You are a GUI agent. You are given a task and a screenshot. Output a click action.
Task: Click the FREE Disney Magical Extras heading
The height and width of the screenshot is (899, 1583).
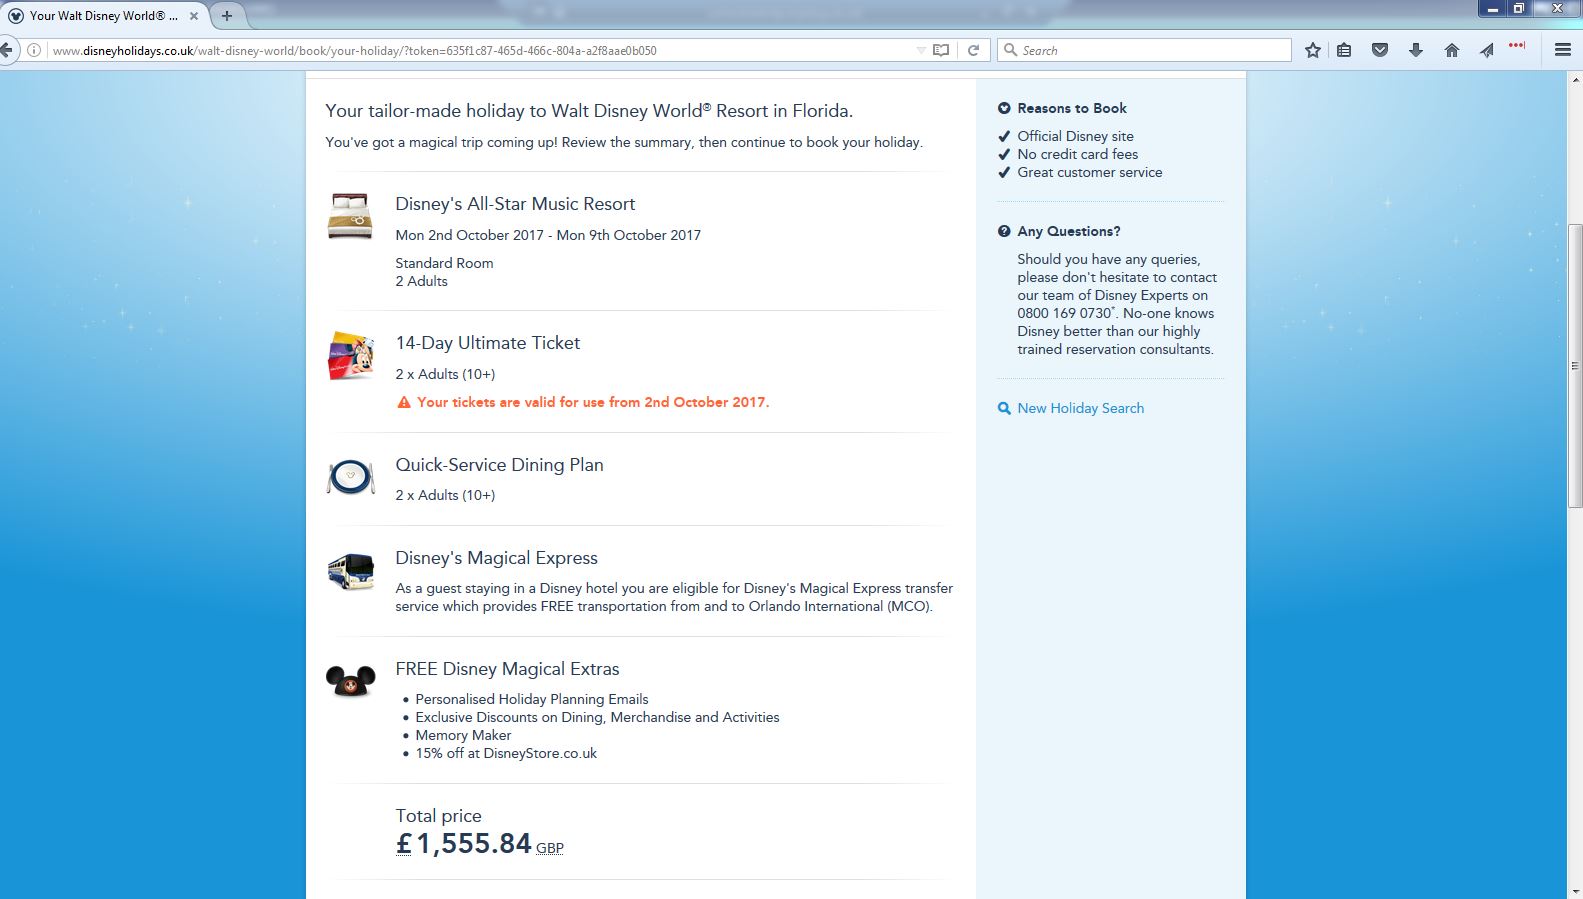507,669
